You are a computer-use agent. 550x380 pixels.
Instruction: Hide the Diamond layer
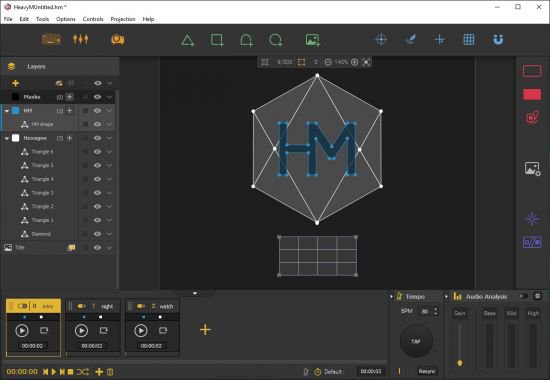coord(98,234)
